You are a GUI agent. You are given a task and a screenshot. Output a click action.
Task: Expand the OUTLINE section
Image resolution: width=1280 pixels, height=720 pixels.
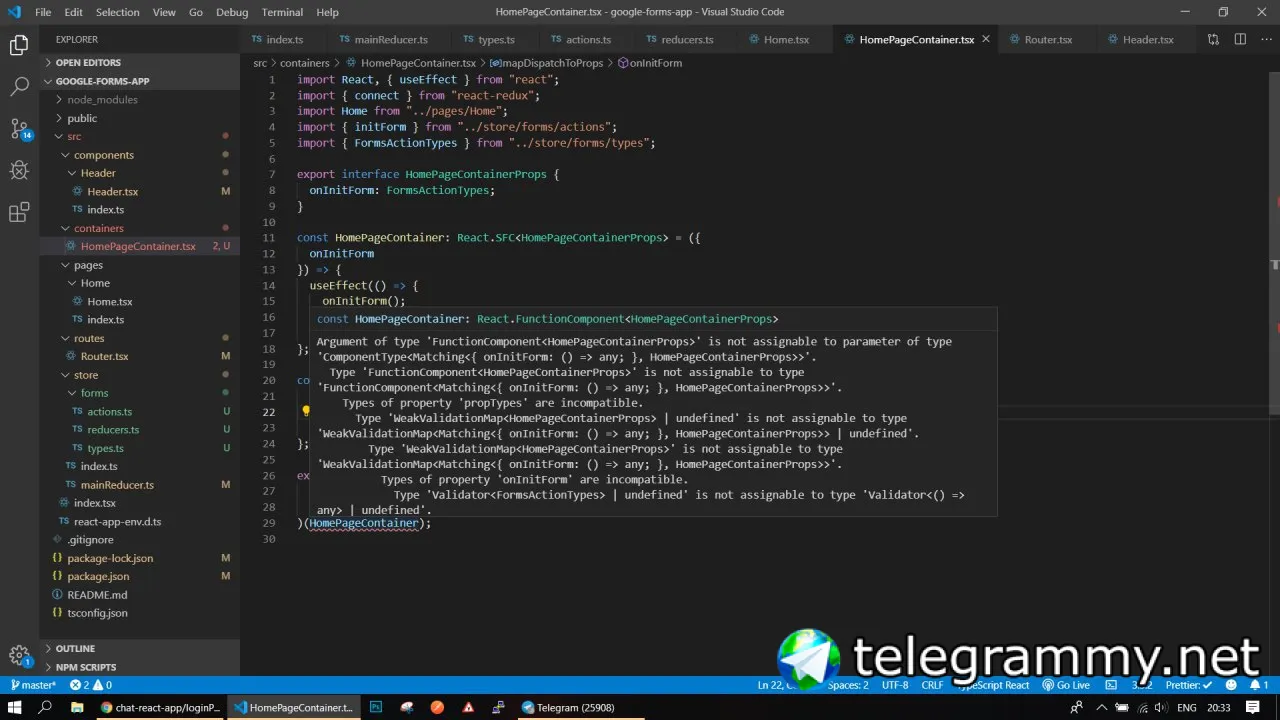point(75,648)
